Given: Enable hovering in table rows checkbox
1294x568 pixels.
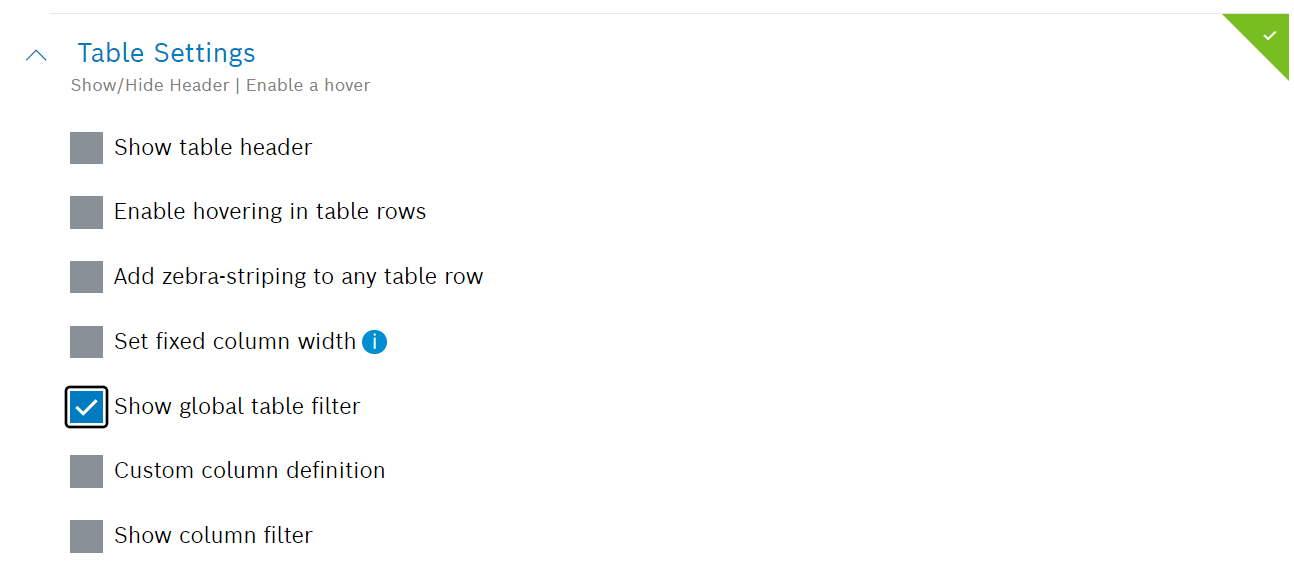Looking at the screenshot, I should tap(86, 212).
